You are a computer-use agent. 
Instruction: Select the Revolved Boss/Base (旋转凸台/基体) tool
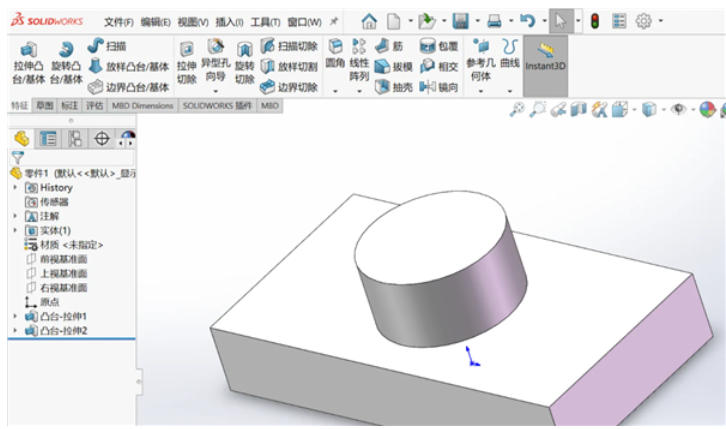65,61
